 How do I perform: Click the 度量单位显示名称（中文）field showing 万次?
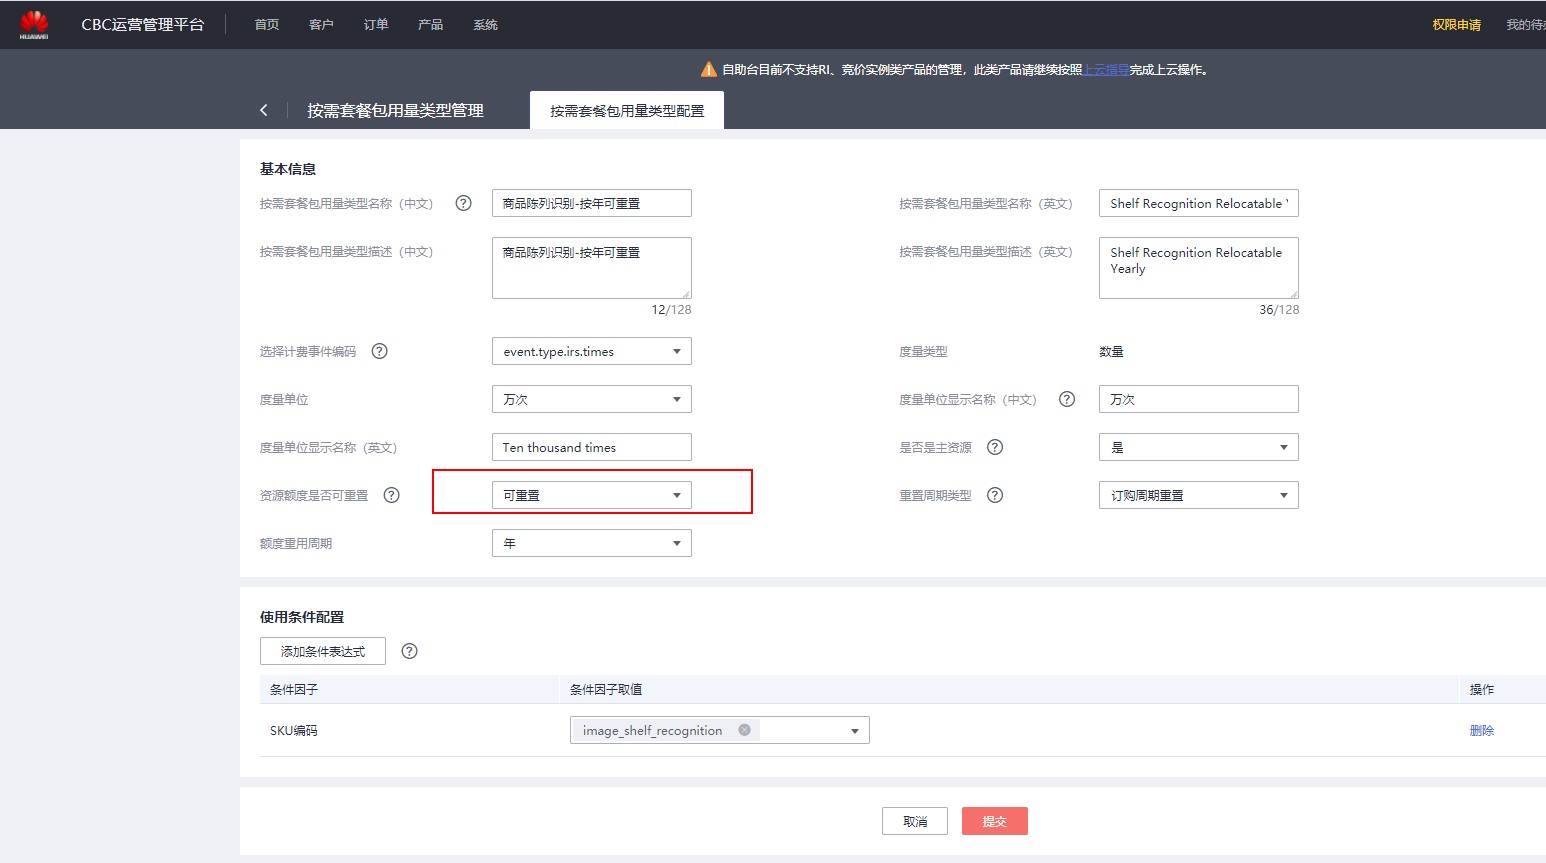pos(1199,399)
